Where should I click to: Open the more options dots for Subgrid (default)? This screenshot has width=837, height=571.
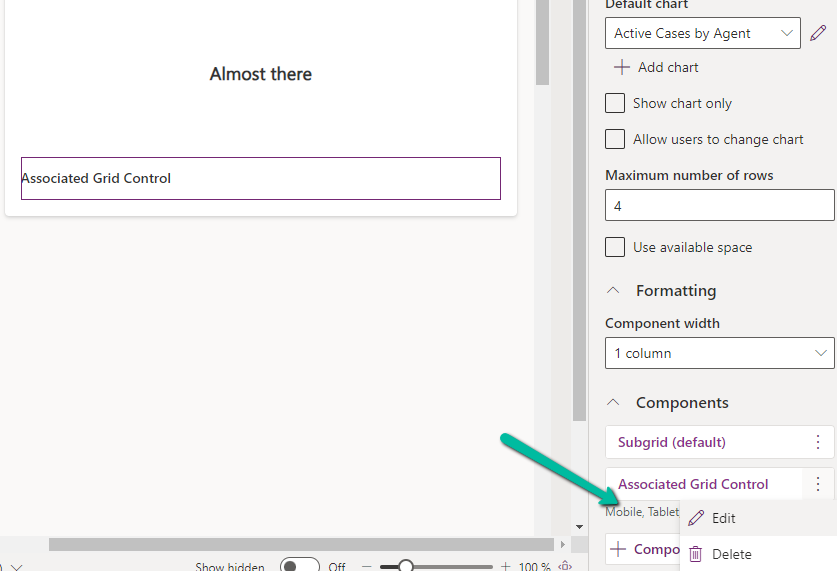818,442
